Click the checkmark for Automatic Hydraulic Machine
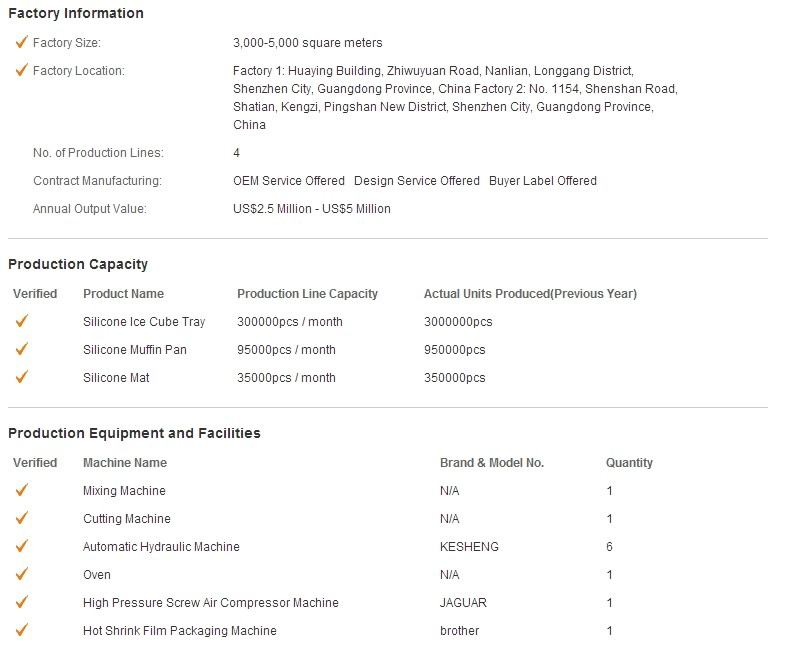 pos(22,546)
